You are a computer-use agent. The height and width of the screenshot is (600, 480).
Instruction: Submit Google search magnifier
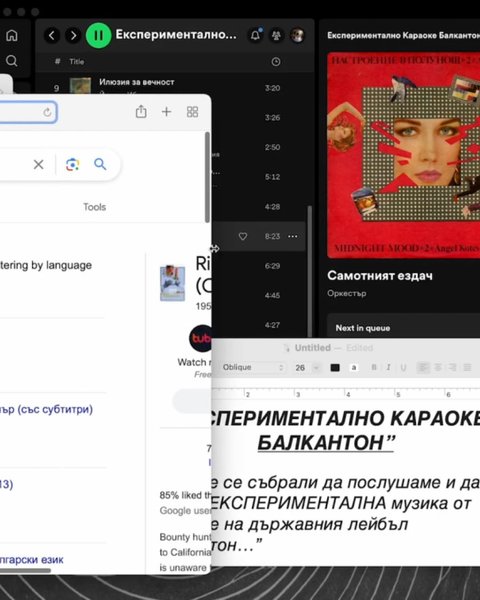pos(100,164)
